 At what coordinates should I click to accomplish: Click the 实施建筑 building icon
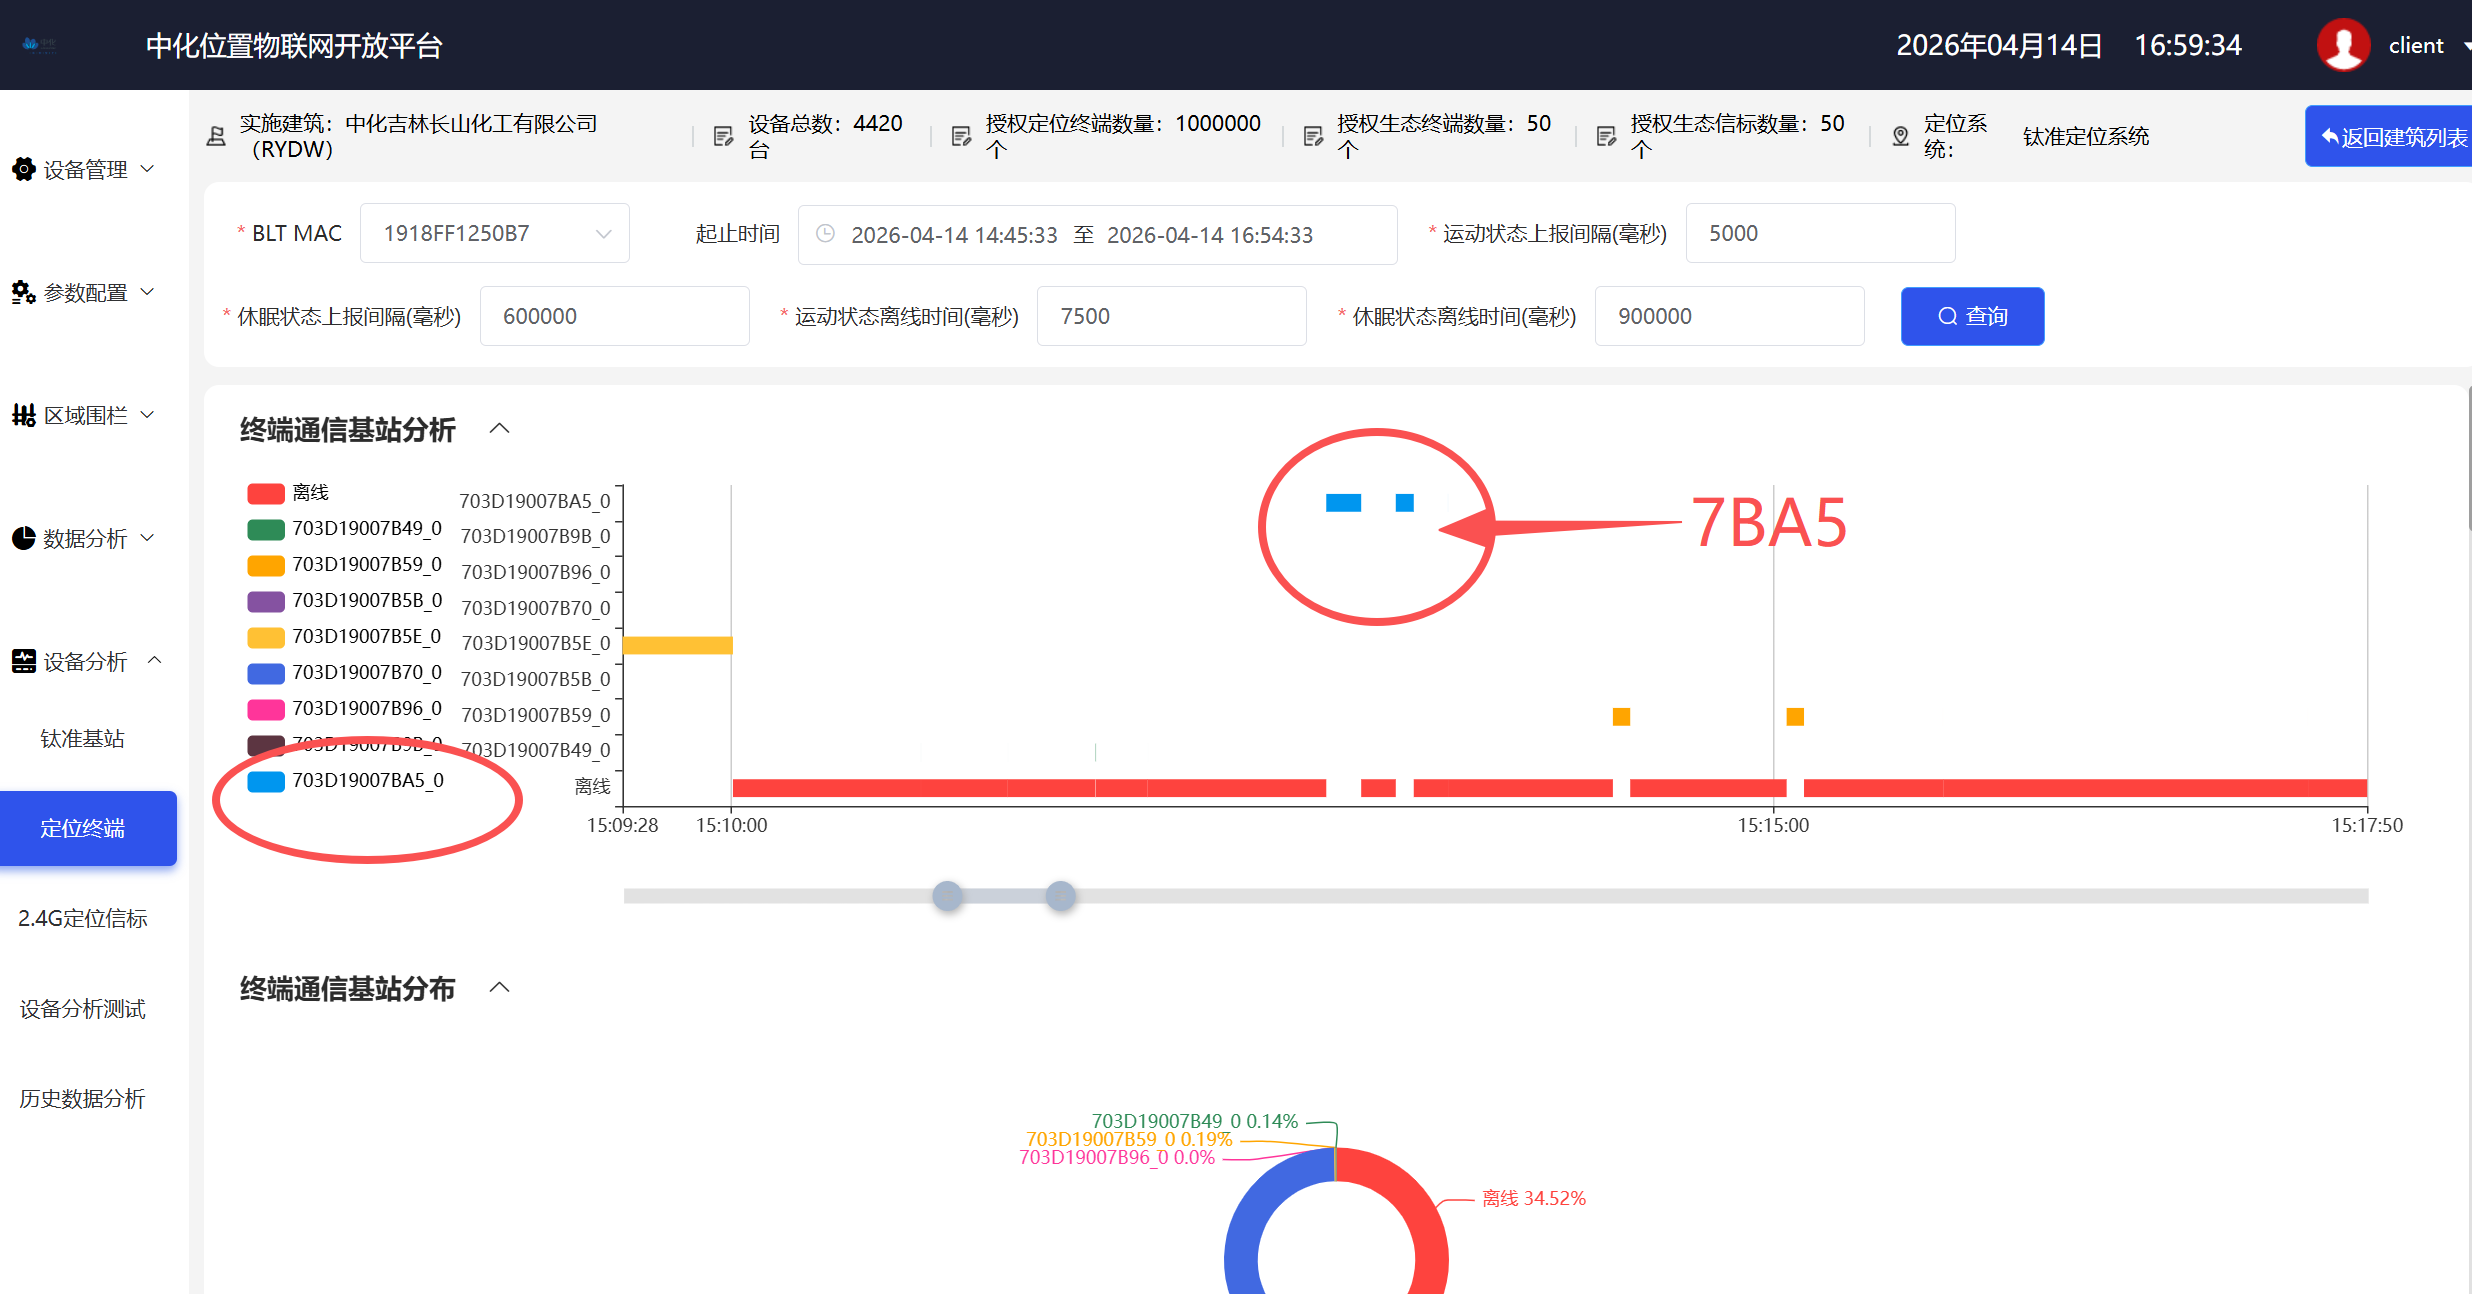(x=216, y=136)
